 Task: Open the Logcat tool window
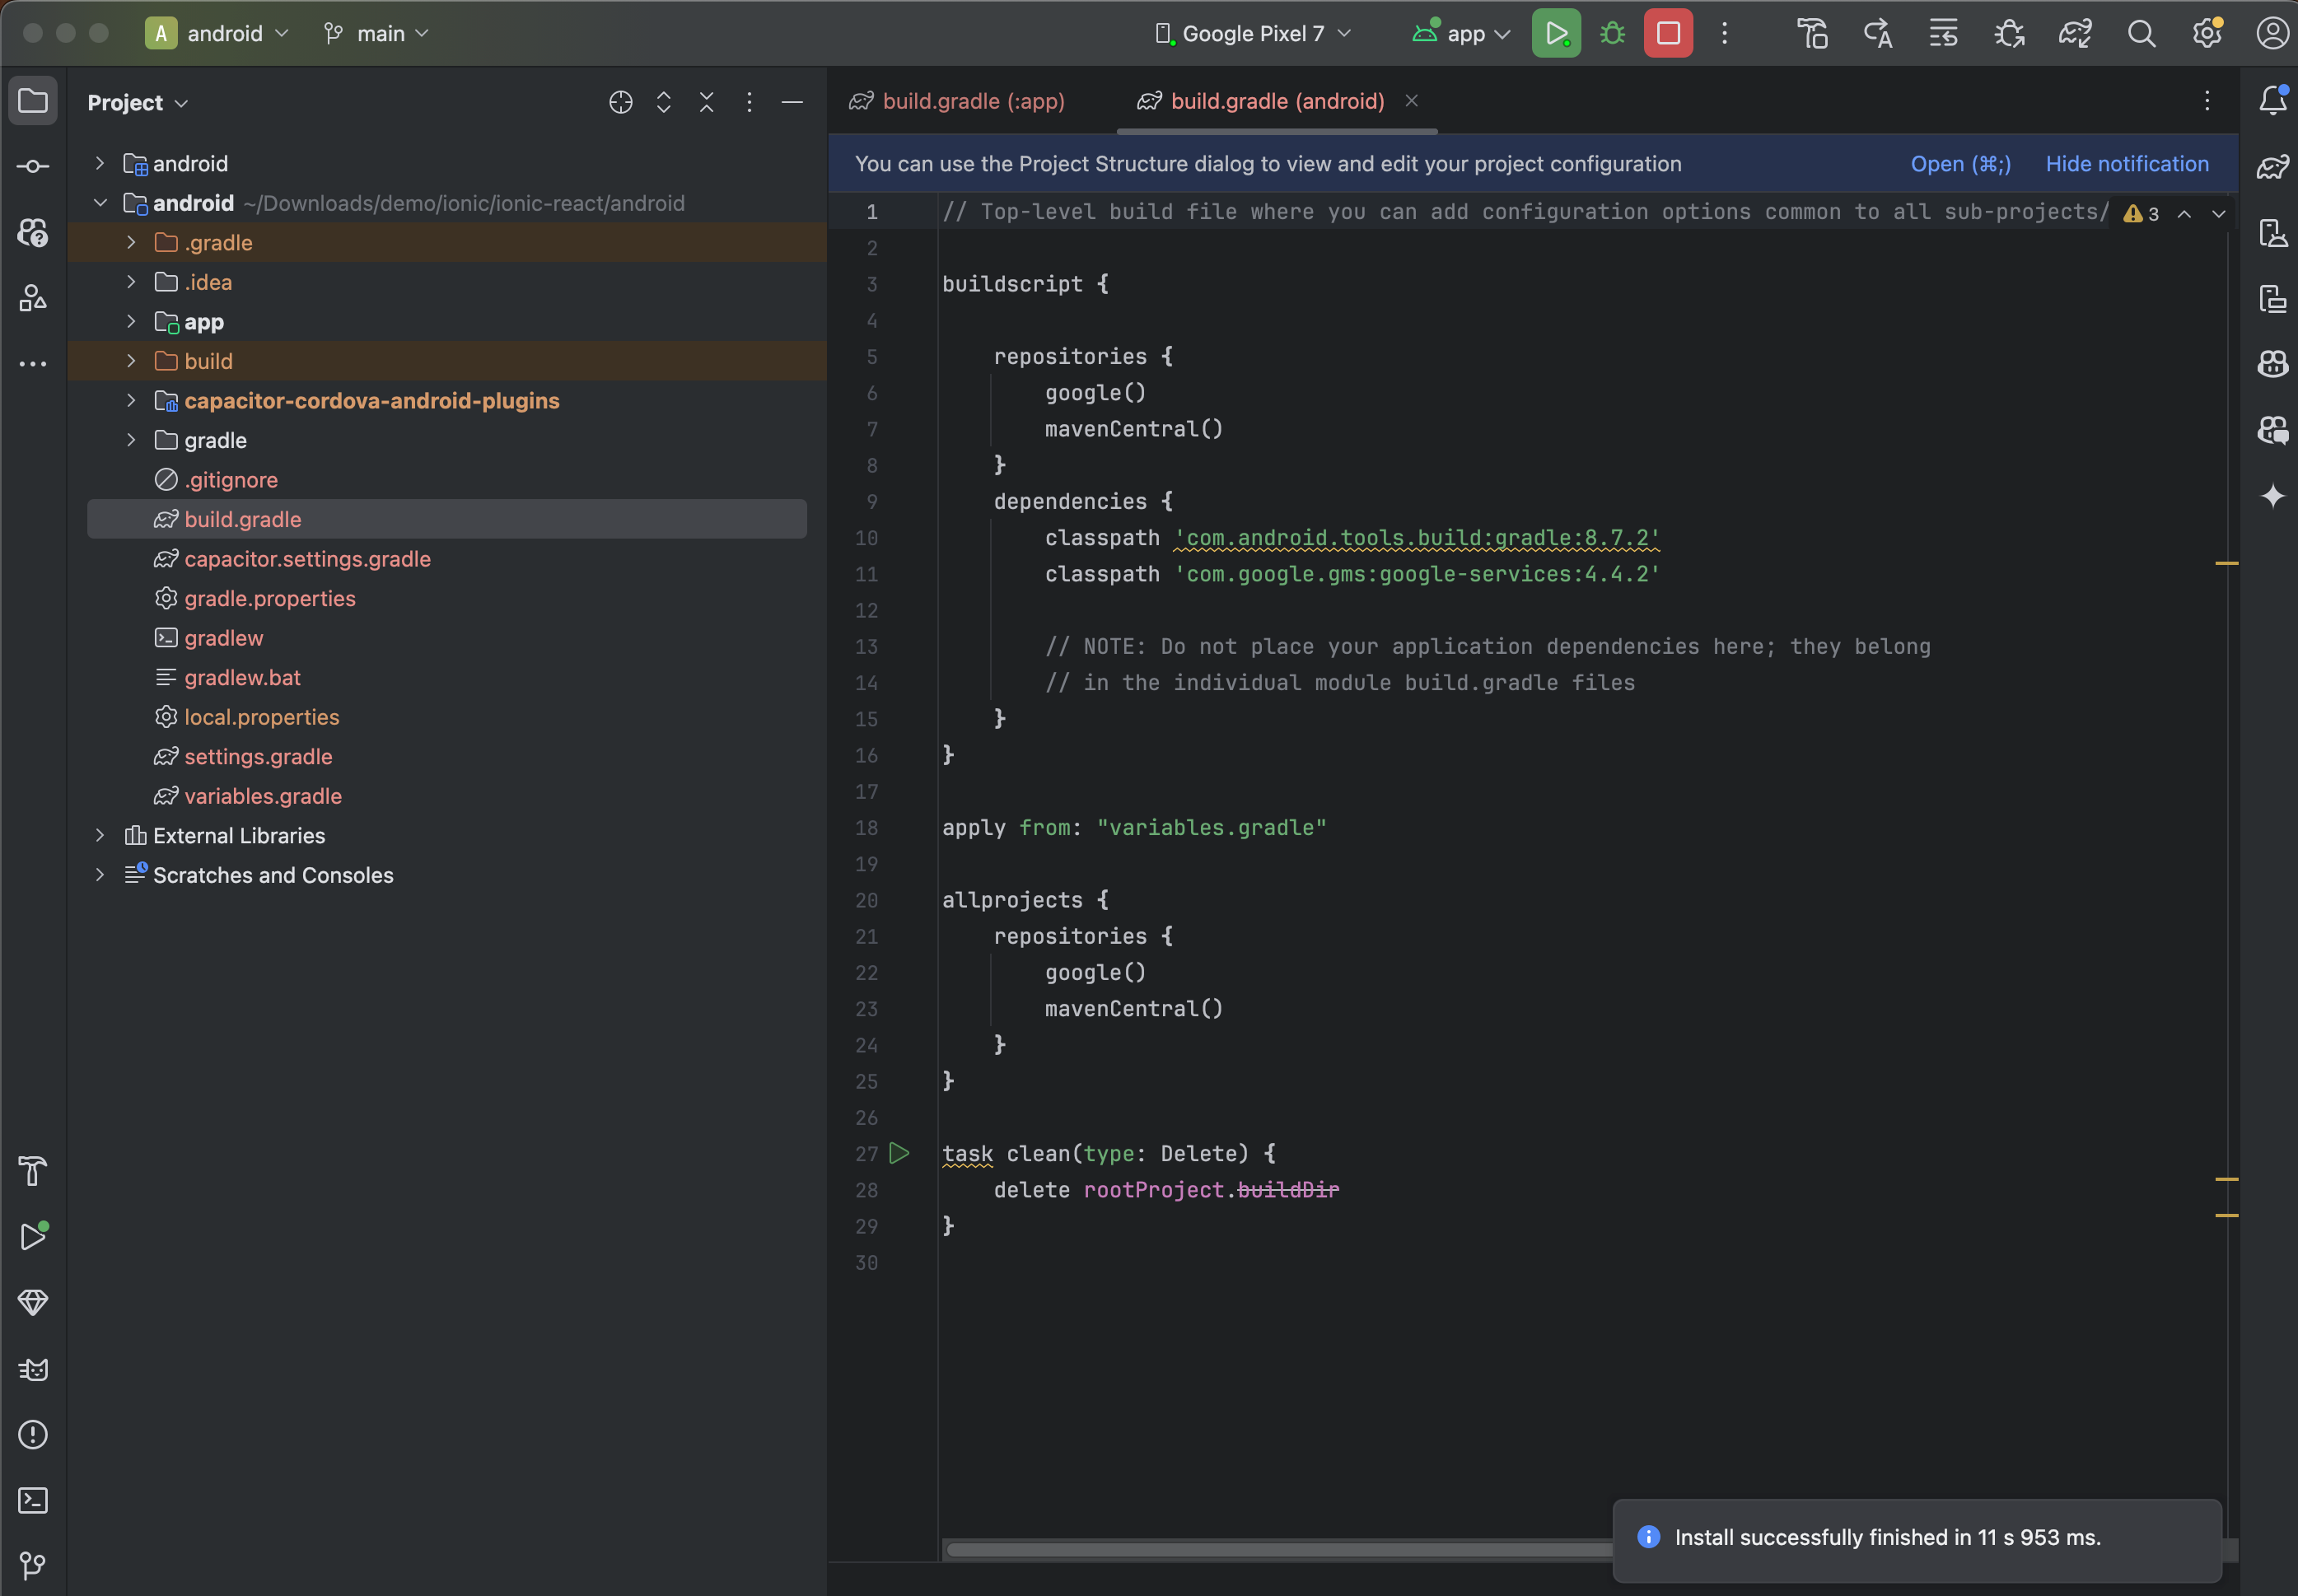pyautogui.click(x=33, y=1369)
